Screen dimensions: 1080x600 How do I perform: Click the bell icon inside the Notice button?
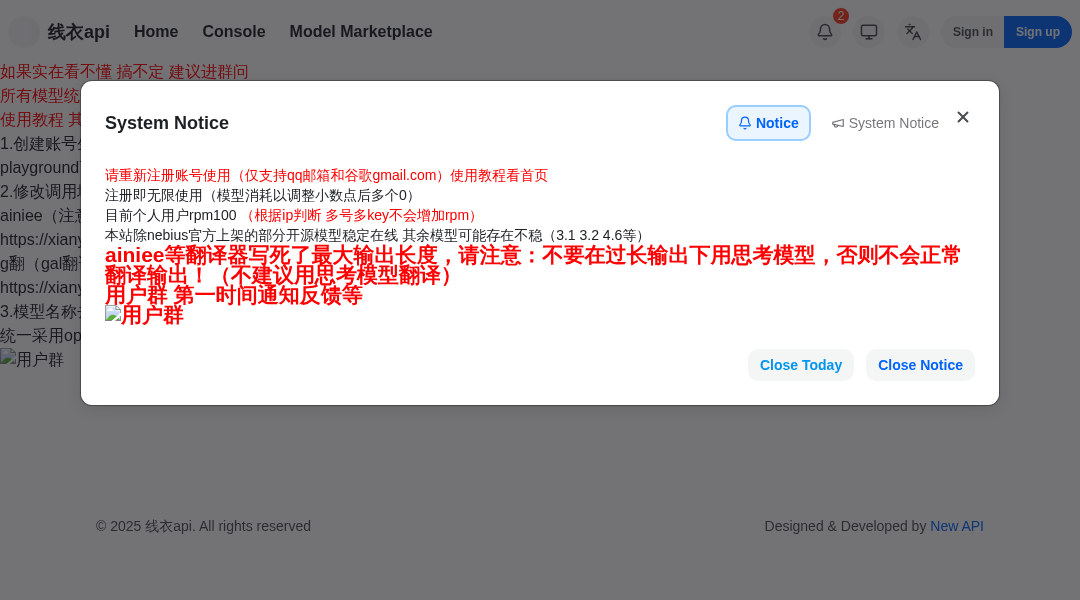coord(744,122)
